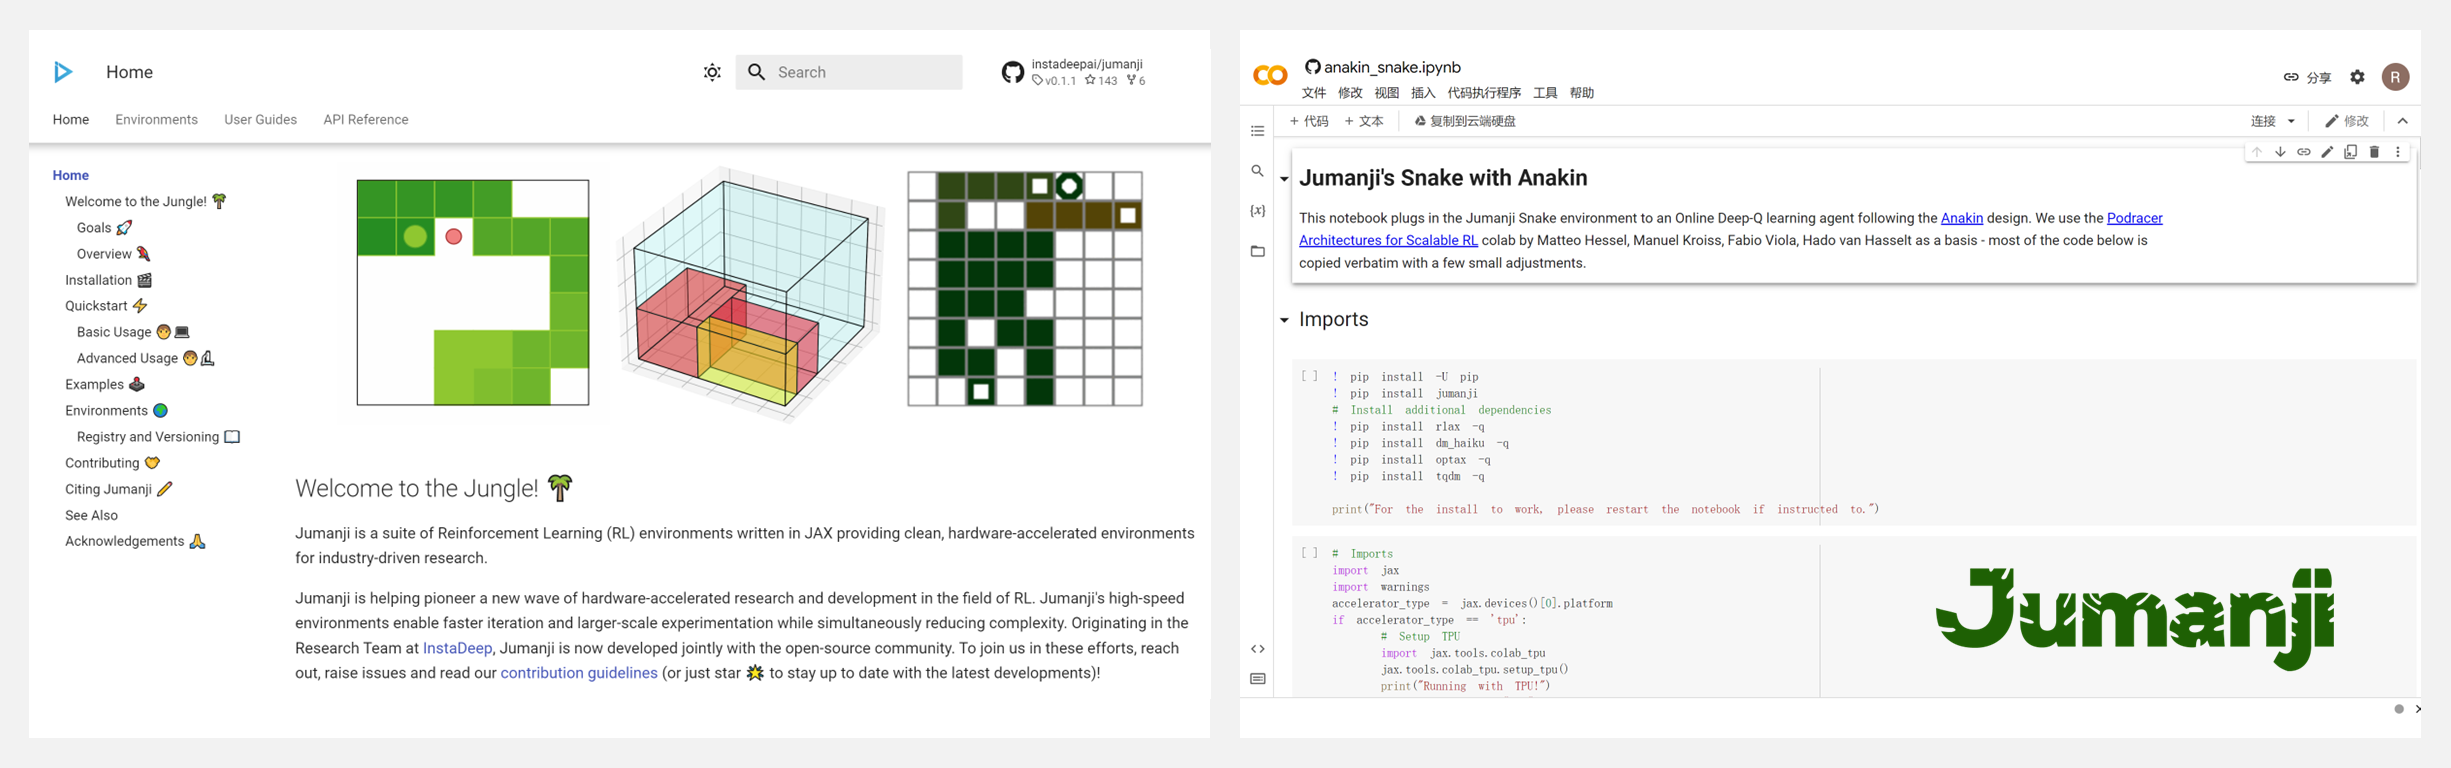This screenshot has height=768, width=2451.
Task: Click the 3D bin packing environment image
Action: pyautogui.click(x=751, y=294)
